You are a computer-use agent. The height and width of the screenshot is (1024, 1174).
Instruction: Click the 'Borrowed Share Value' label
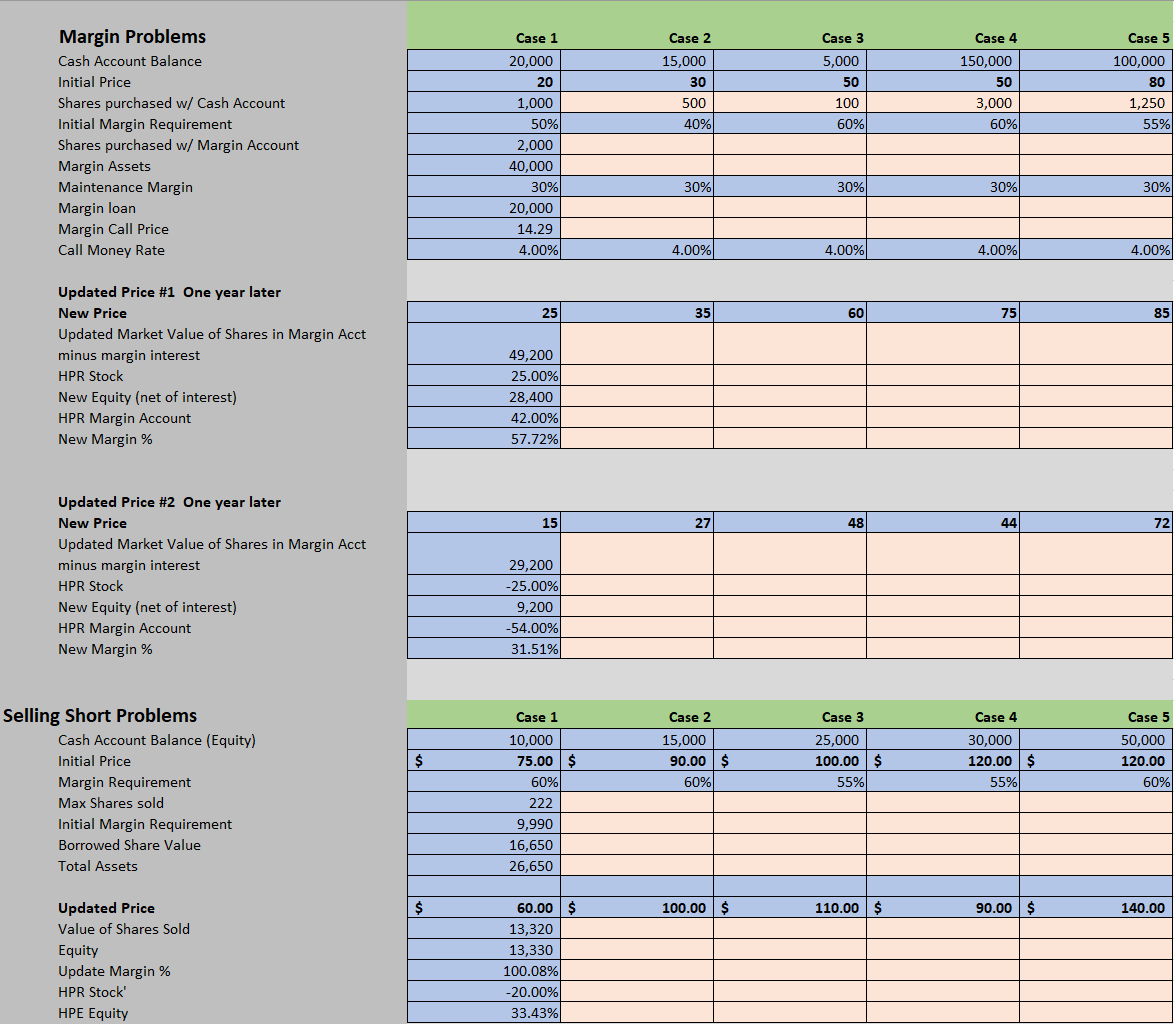pyautogui.click(x=130, y=844)
